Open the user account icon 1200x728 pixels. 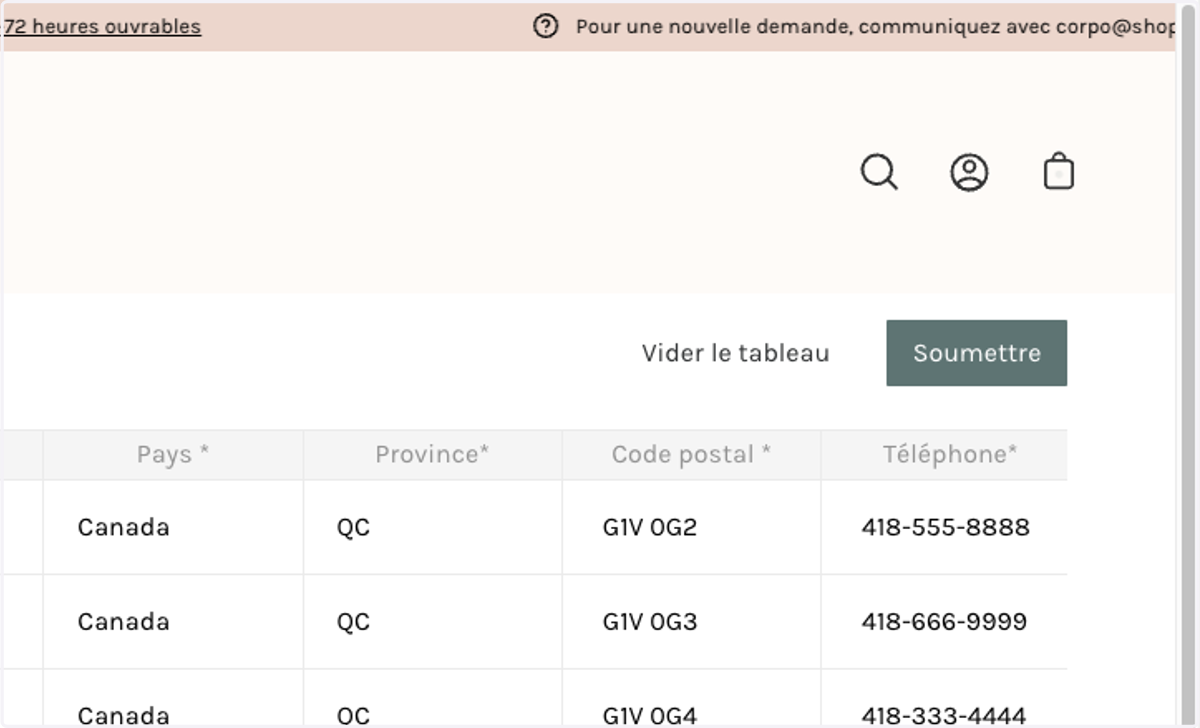969,172
